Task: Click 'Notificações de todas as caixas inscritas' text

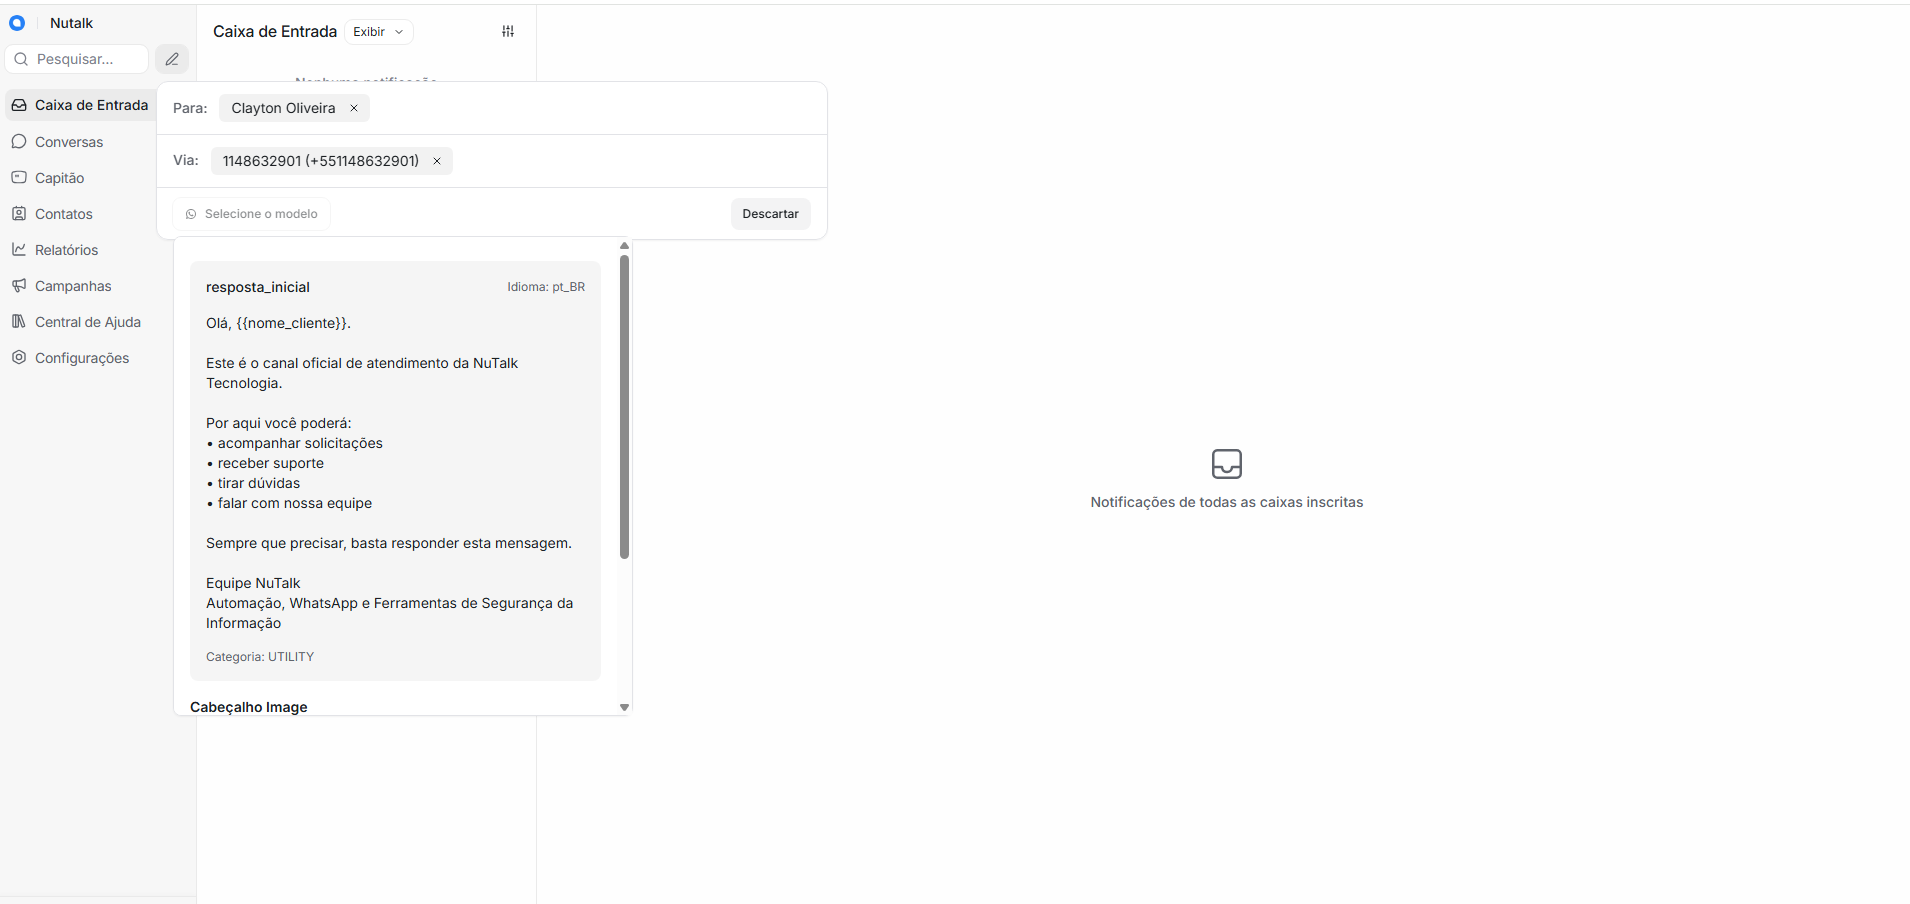Action: point(1227,502)
